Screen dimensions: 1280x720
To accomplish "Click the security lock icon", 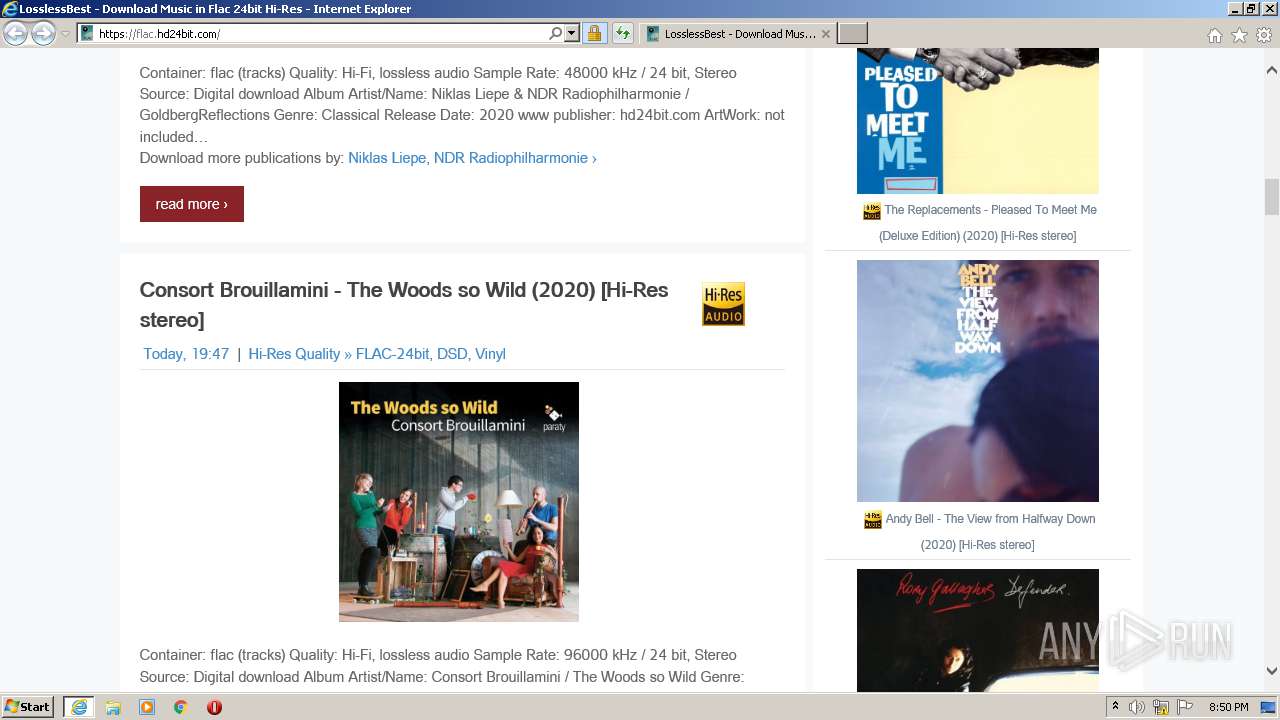I will click(594, 34).
